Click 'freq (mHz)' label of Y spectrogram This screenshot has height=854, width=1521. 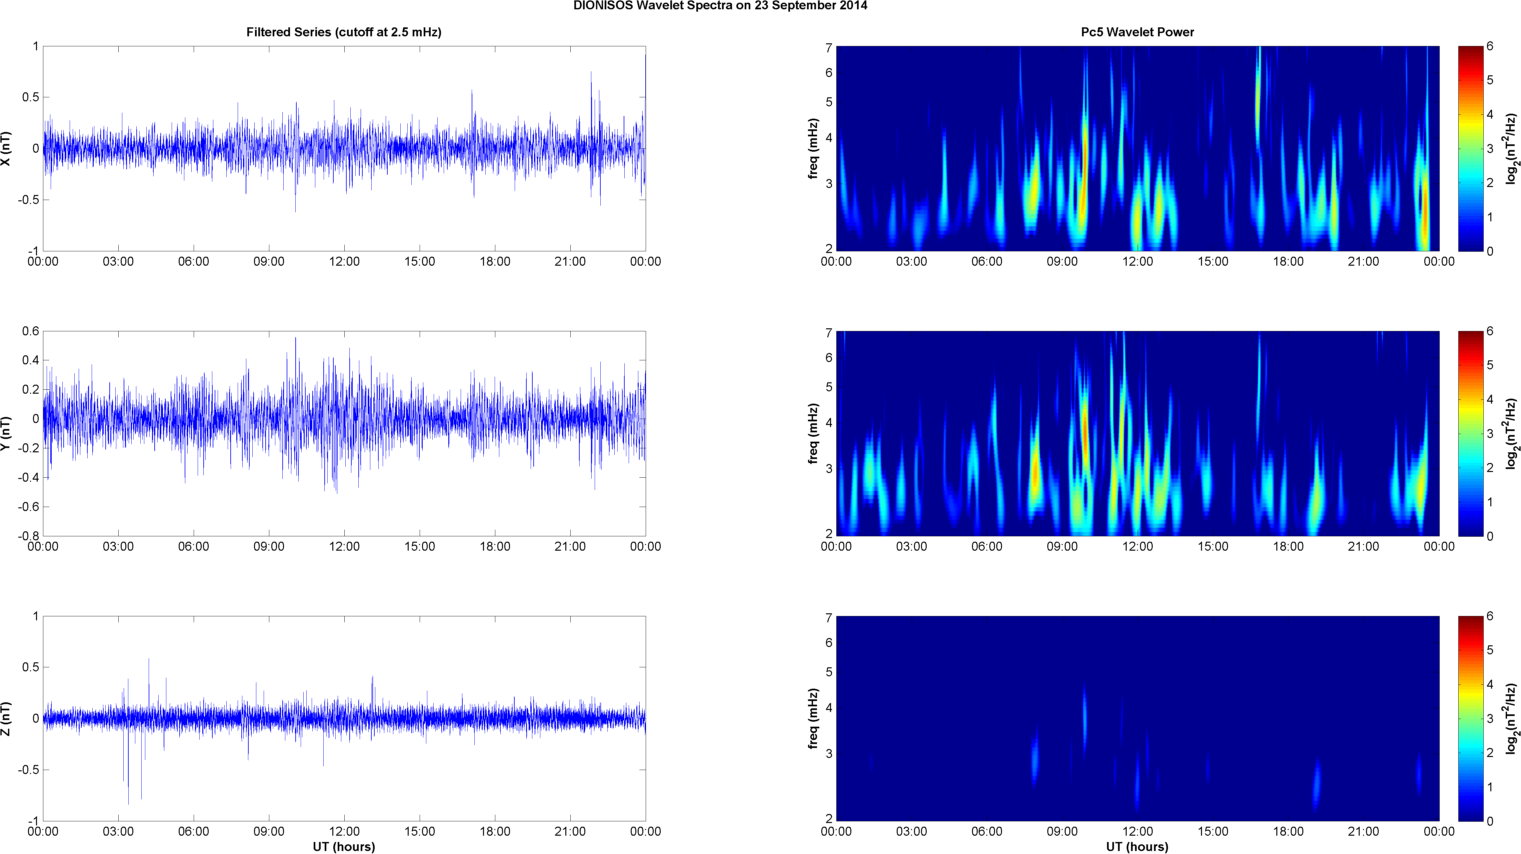coord(814,434)
